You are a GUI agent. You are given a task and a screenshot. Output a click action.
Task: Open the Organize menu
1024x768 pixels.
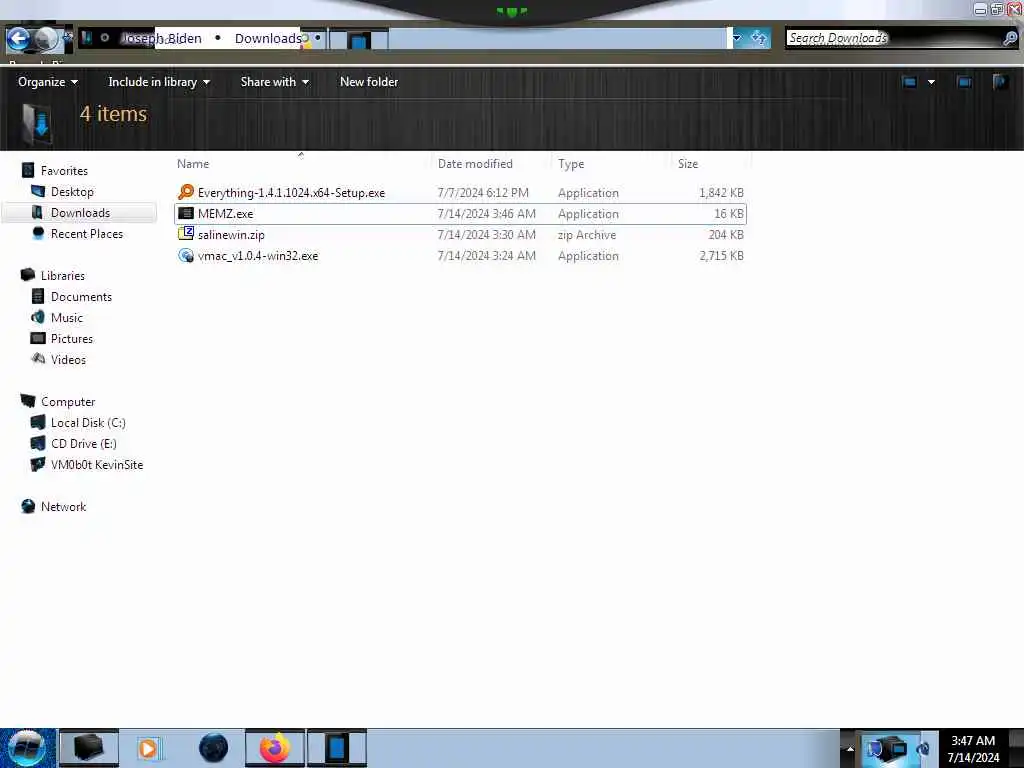48,82
